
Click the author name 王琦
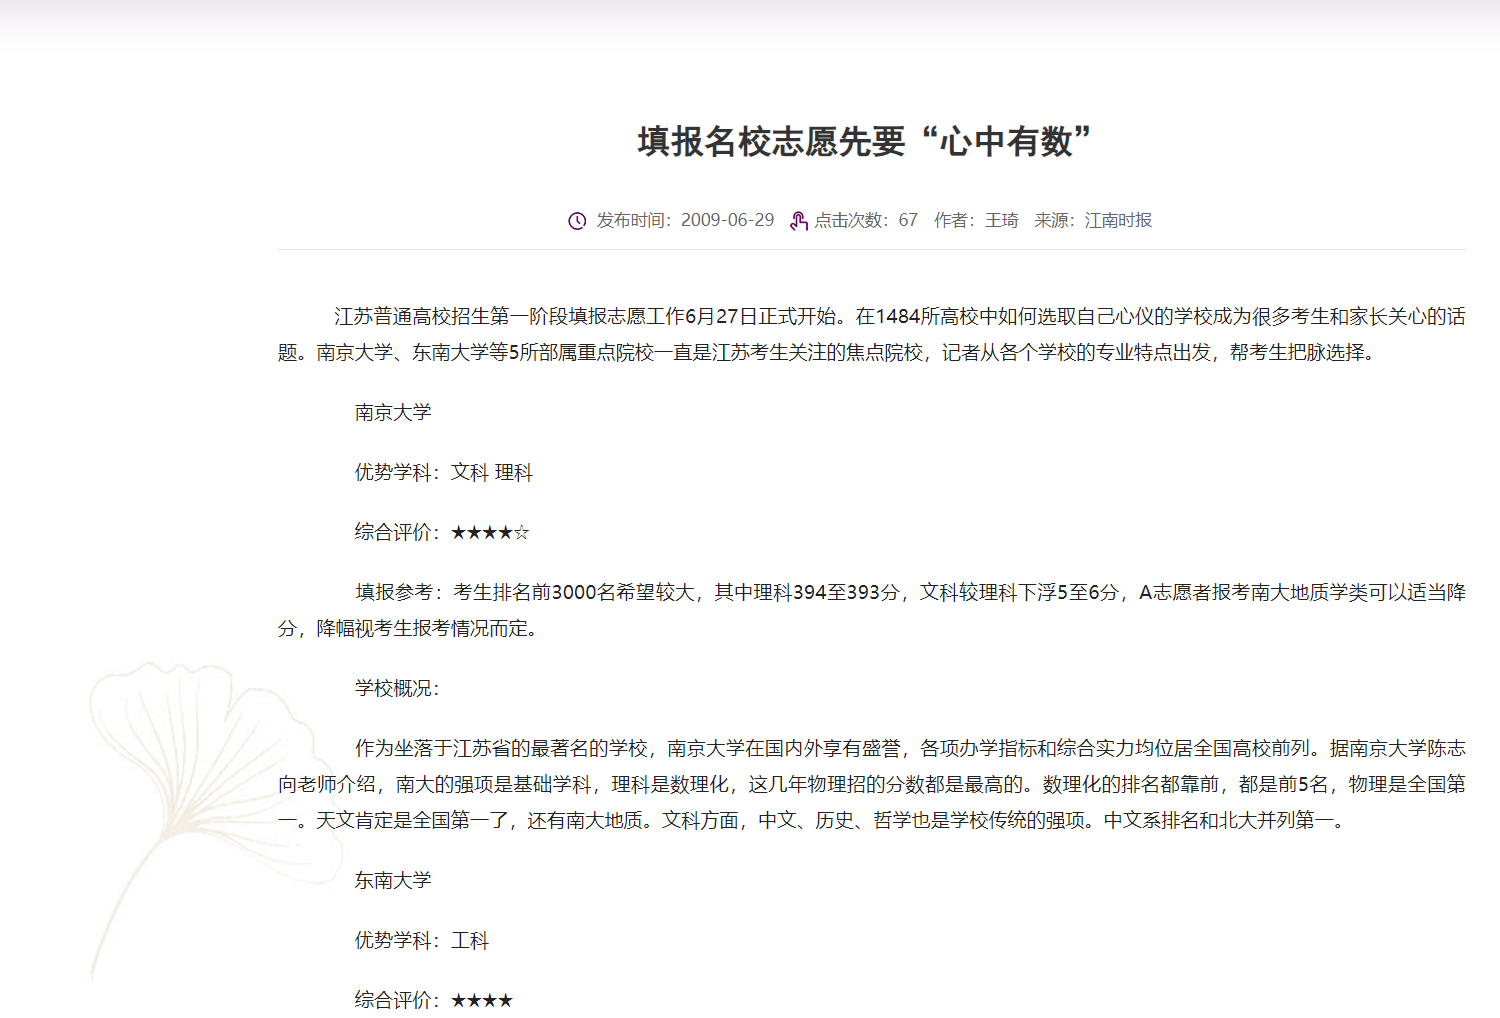(x=1001, y=220)
